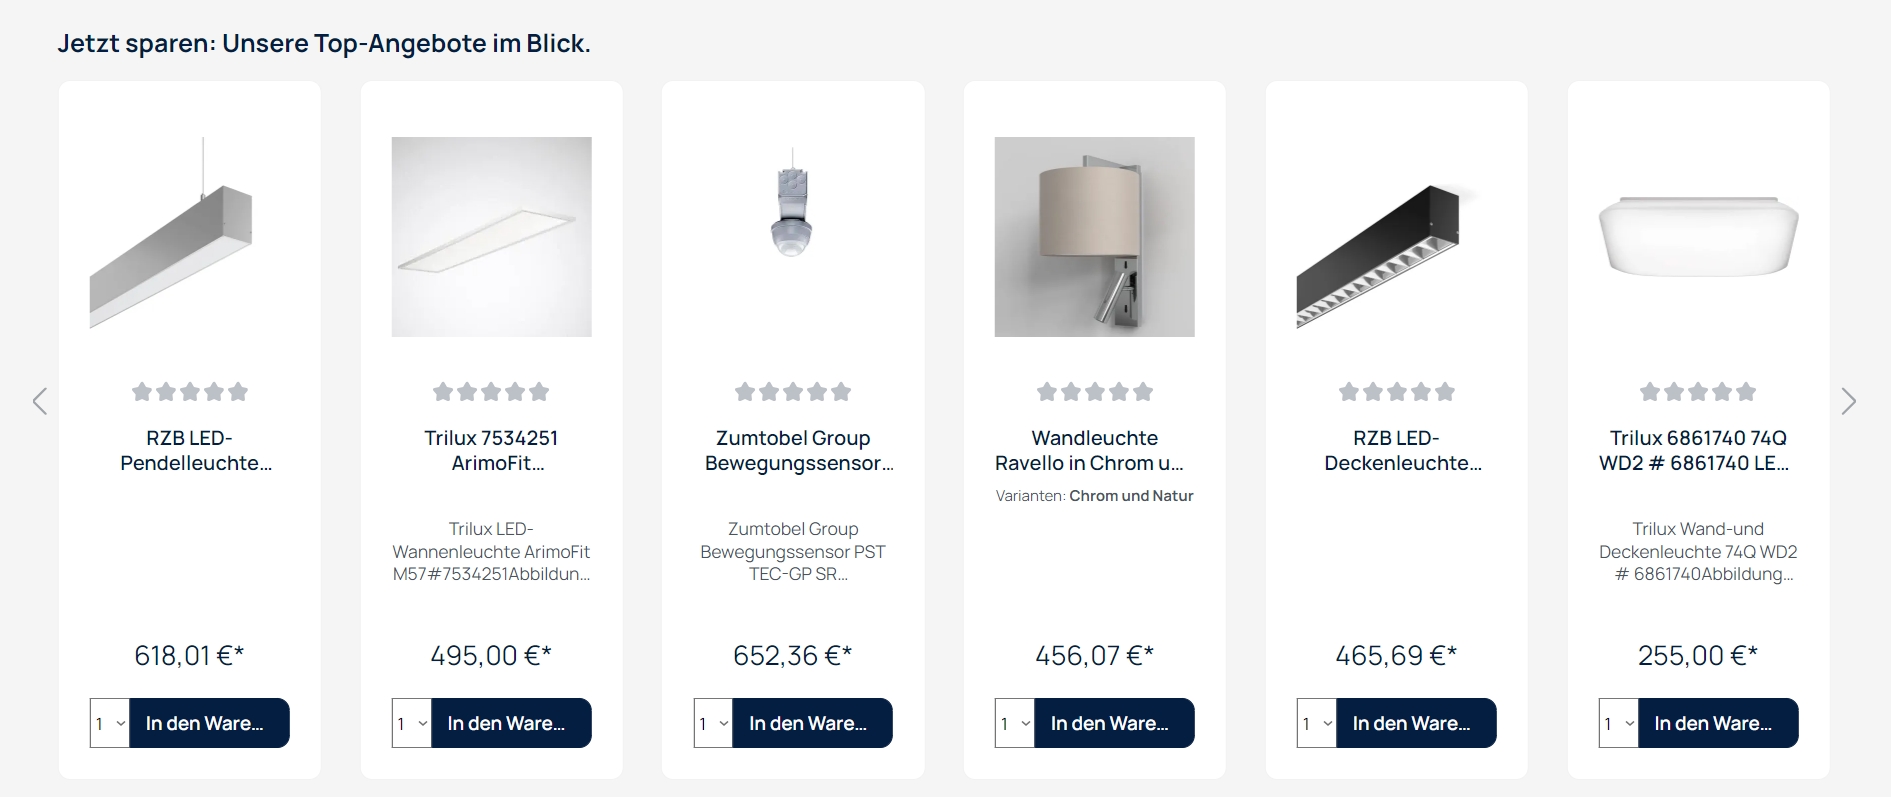
Task: Open Wandleuchte Ravello product image
Action: (1095, 237)
